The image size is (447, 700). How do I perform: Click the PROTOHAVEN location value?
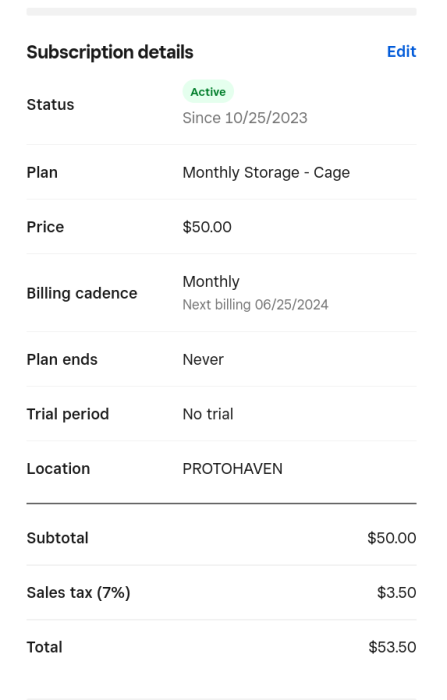pos(233,469)
